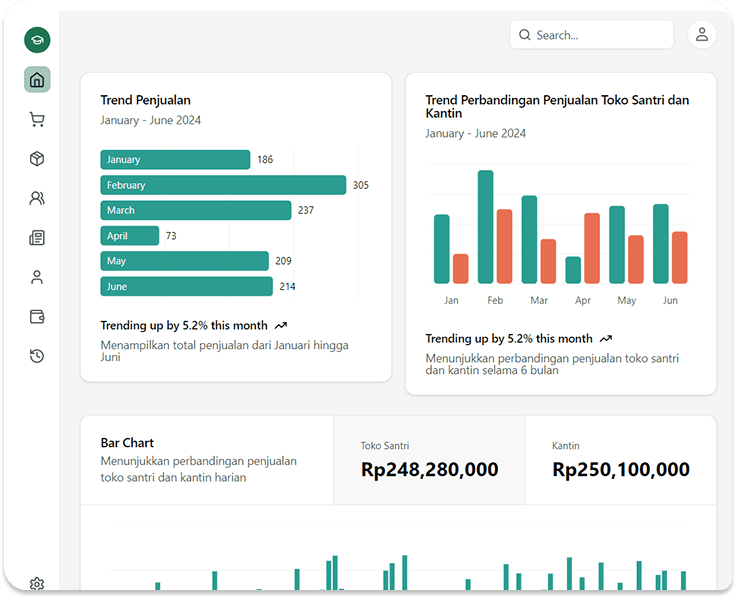Select the April bar showing 73

tap(129, 236)
